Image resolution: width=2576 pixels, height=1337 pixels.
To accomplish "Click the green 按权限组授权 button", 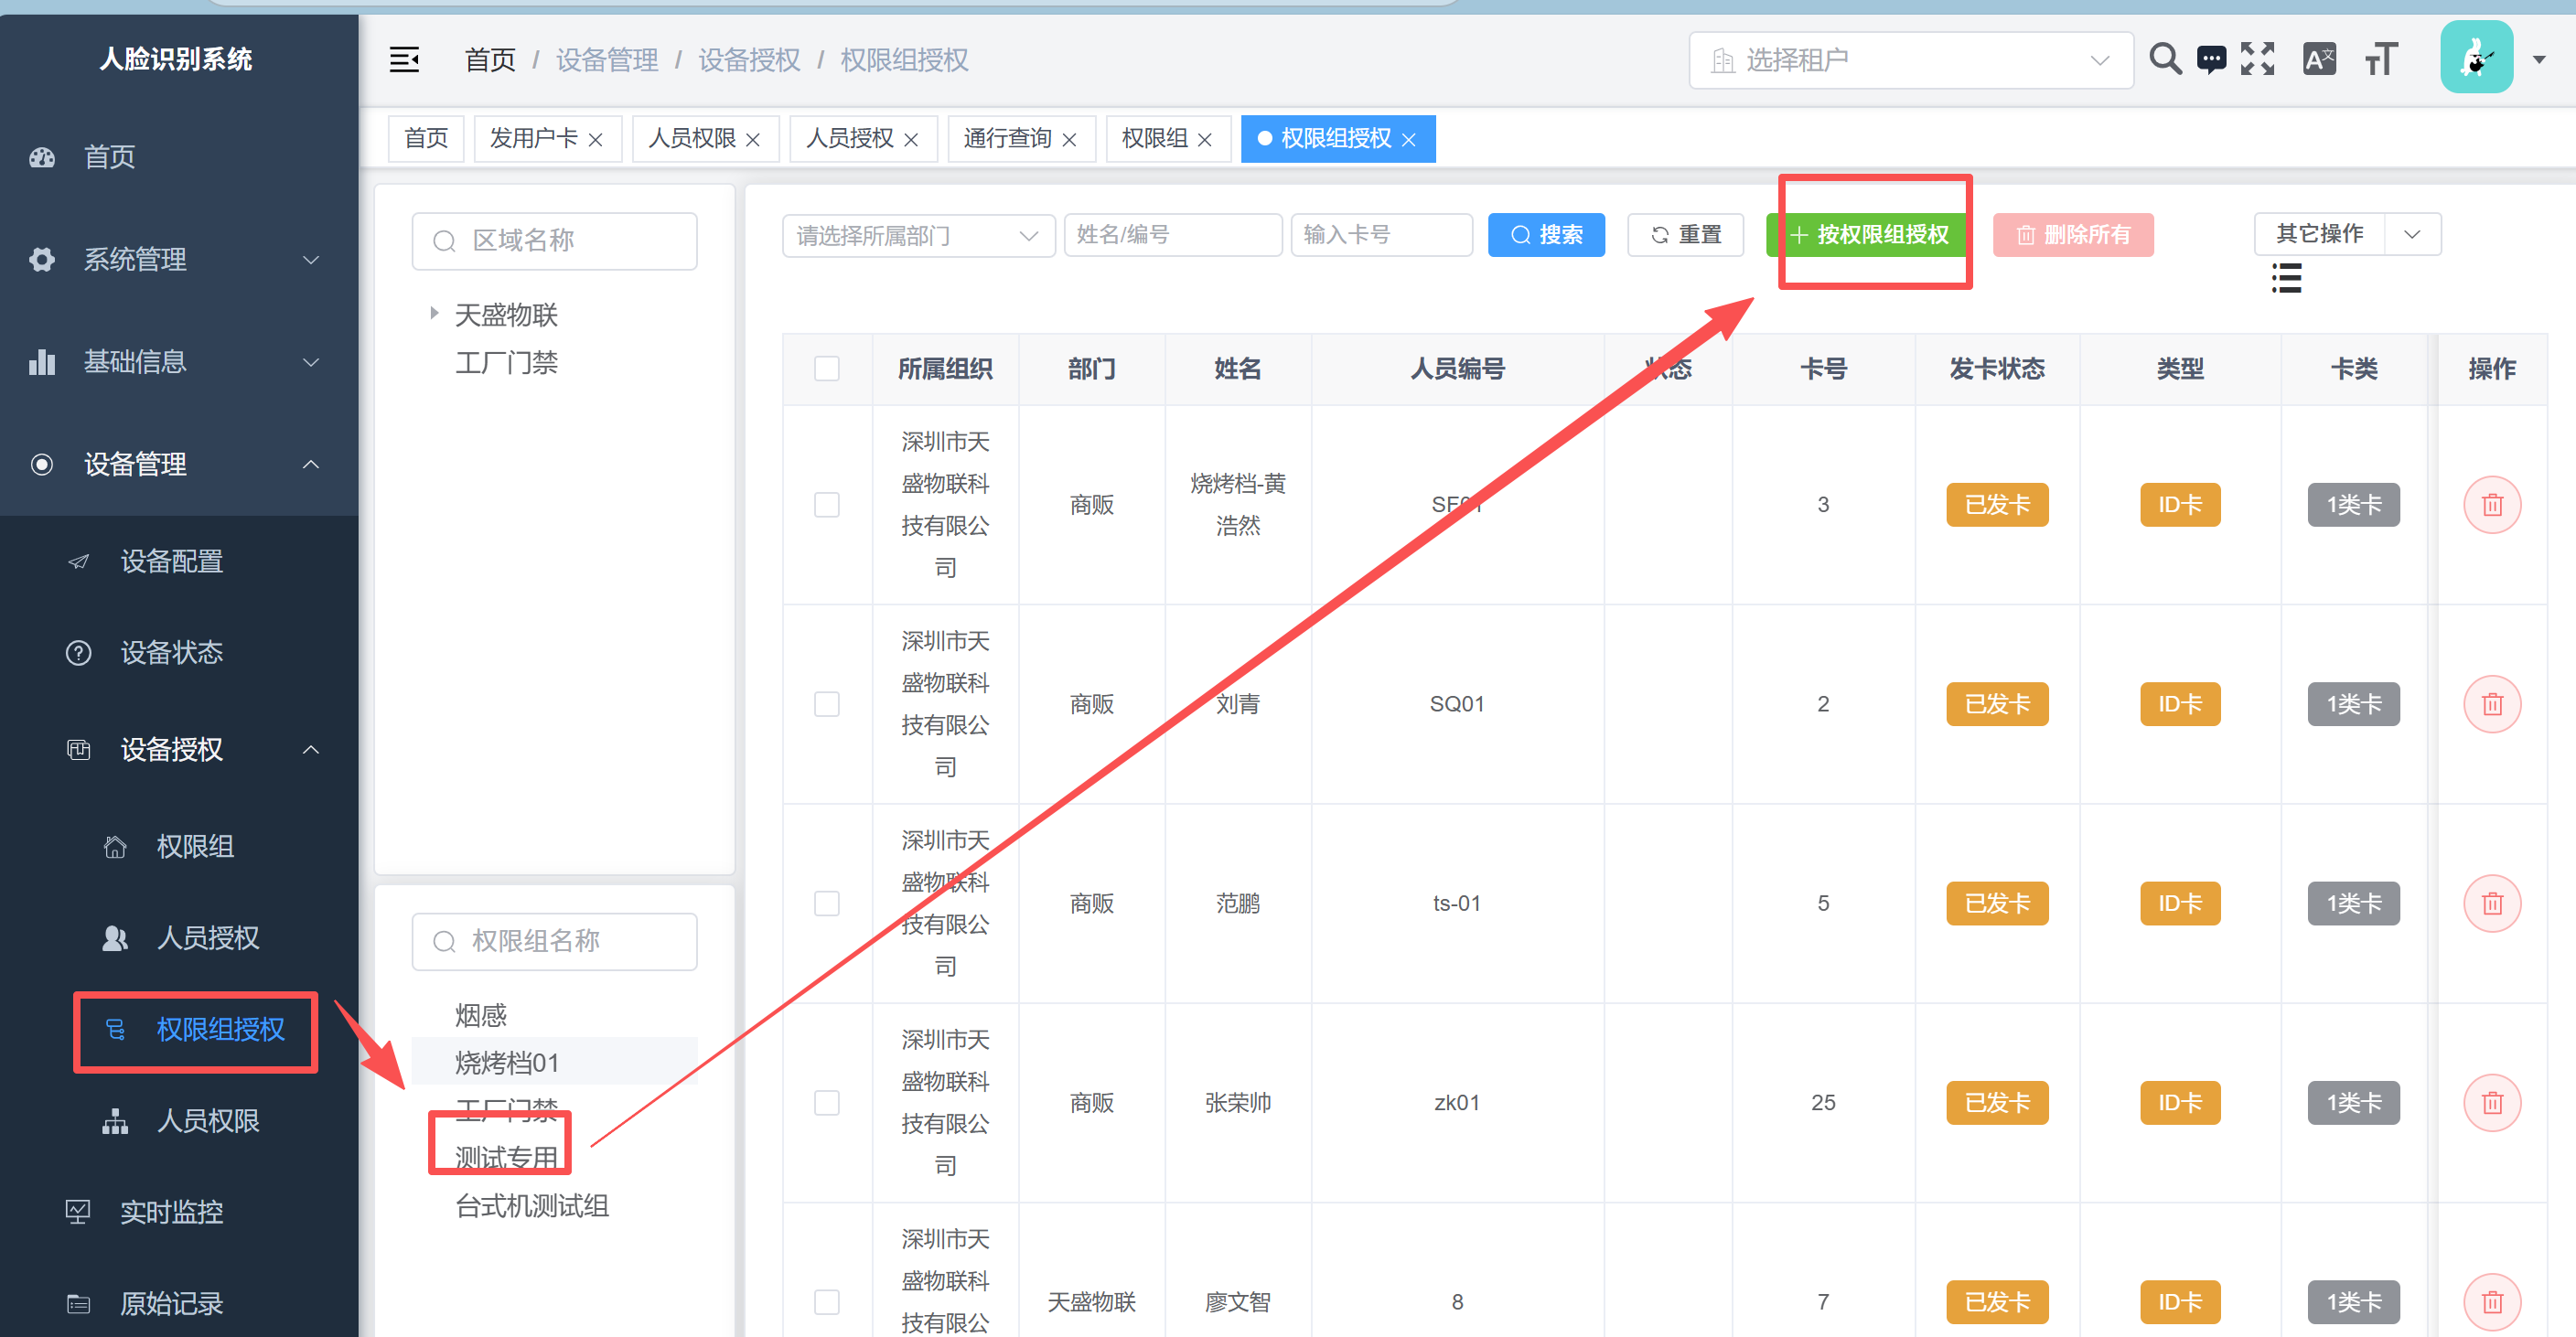I will pos(1869,235).
